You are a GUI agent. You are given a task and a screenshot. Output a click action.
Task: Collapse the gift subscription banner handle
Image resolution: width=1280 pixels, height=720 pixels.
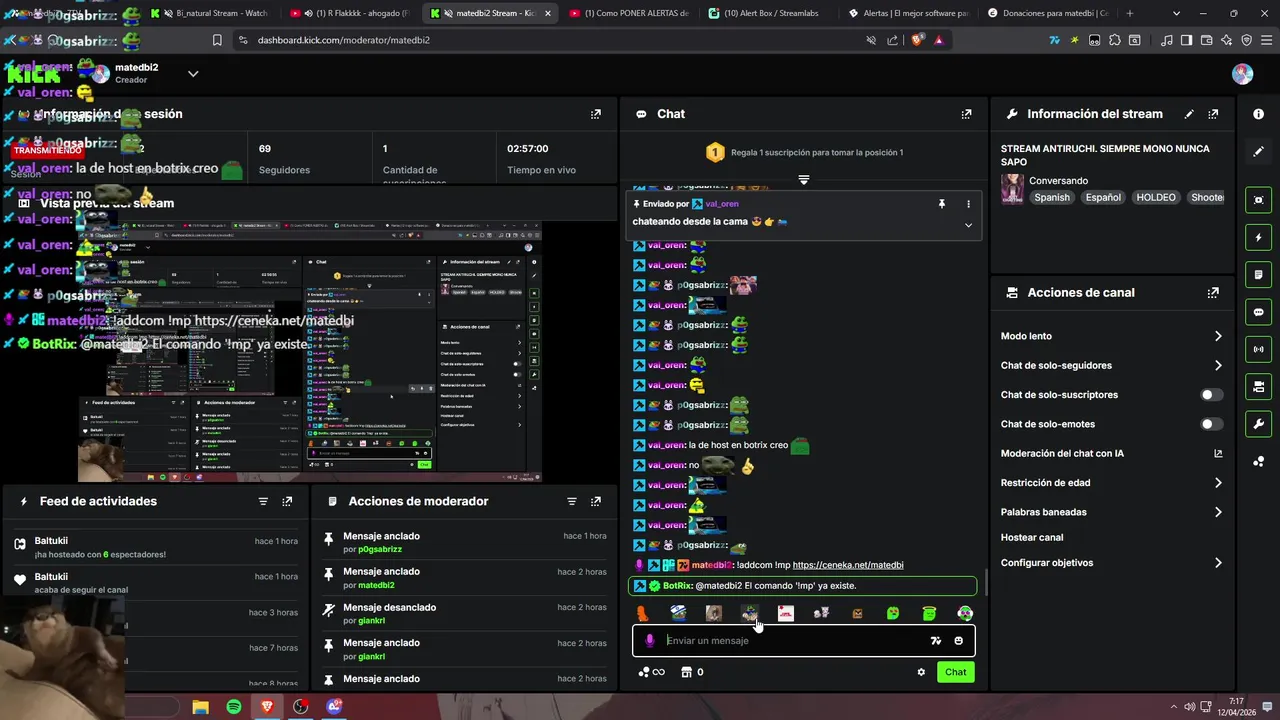click(x=803, y=180)
